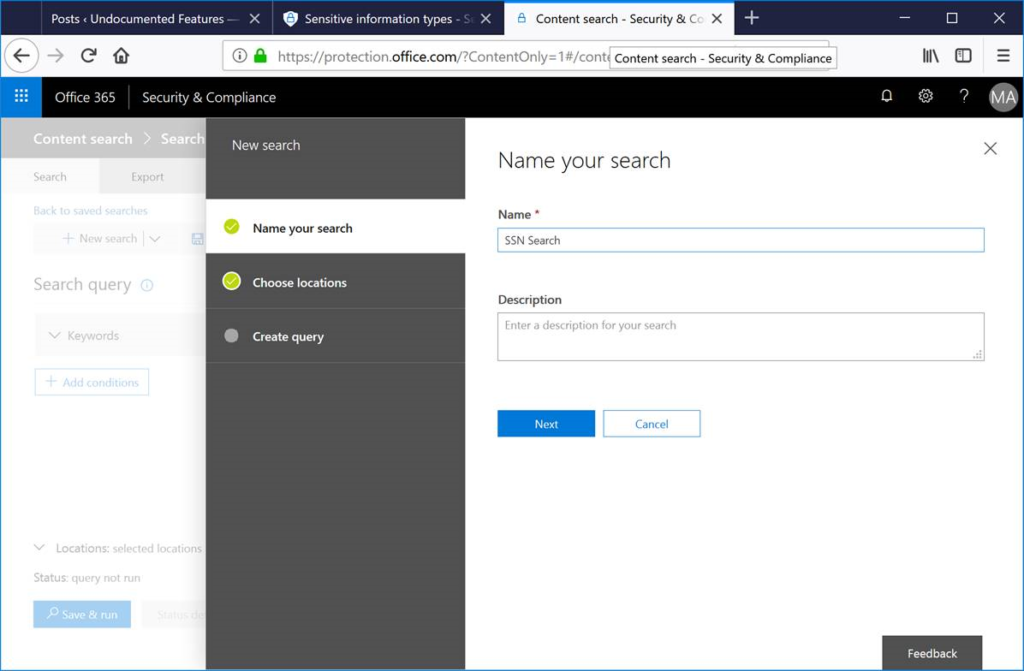The width and height of the screenshot is (1024, 671).
Task: Open the MA account avatar
Action: pyautogui.click(x=1003, y=98)
